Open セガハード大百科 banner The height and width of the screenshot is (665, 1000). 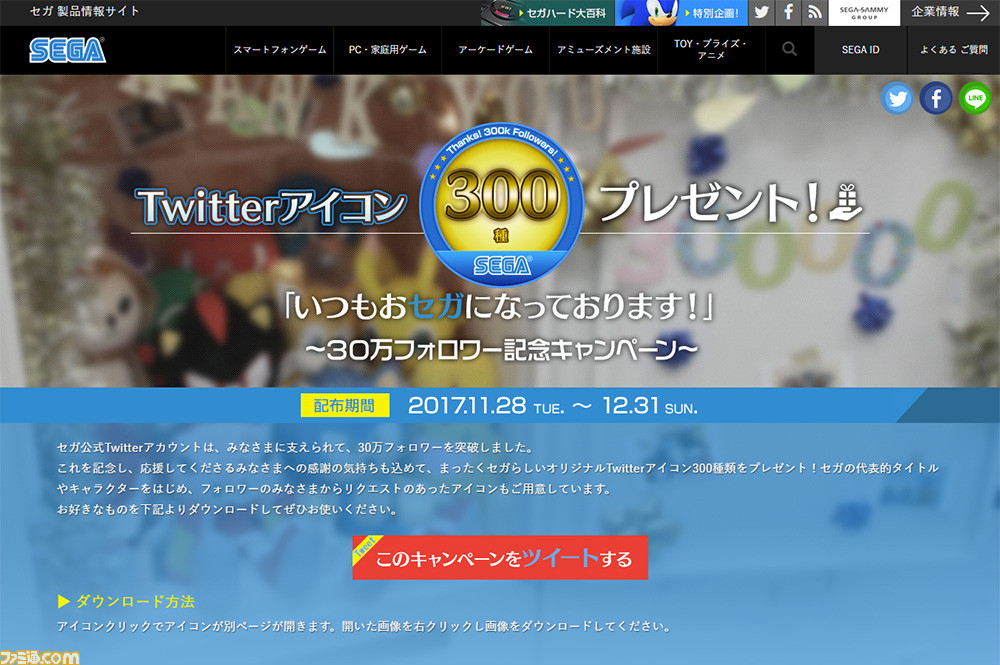pyautogui.click(x=548, y=13)
